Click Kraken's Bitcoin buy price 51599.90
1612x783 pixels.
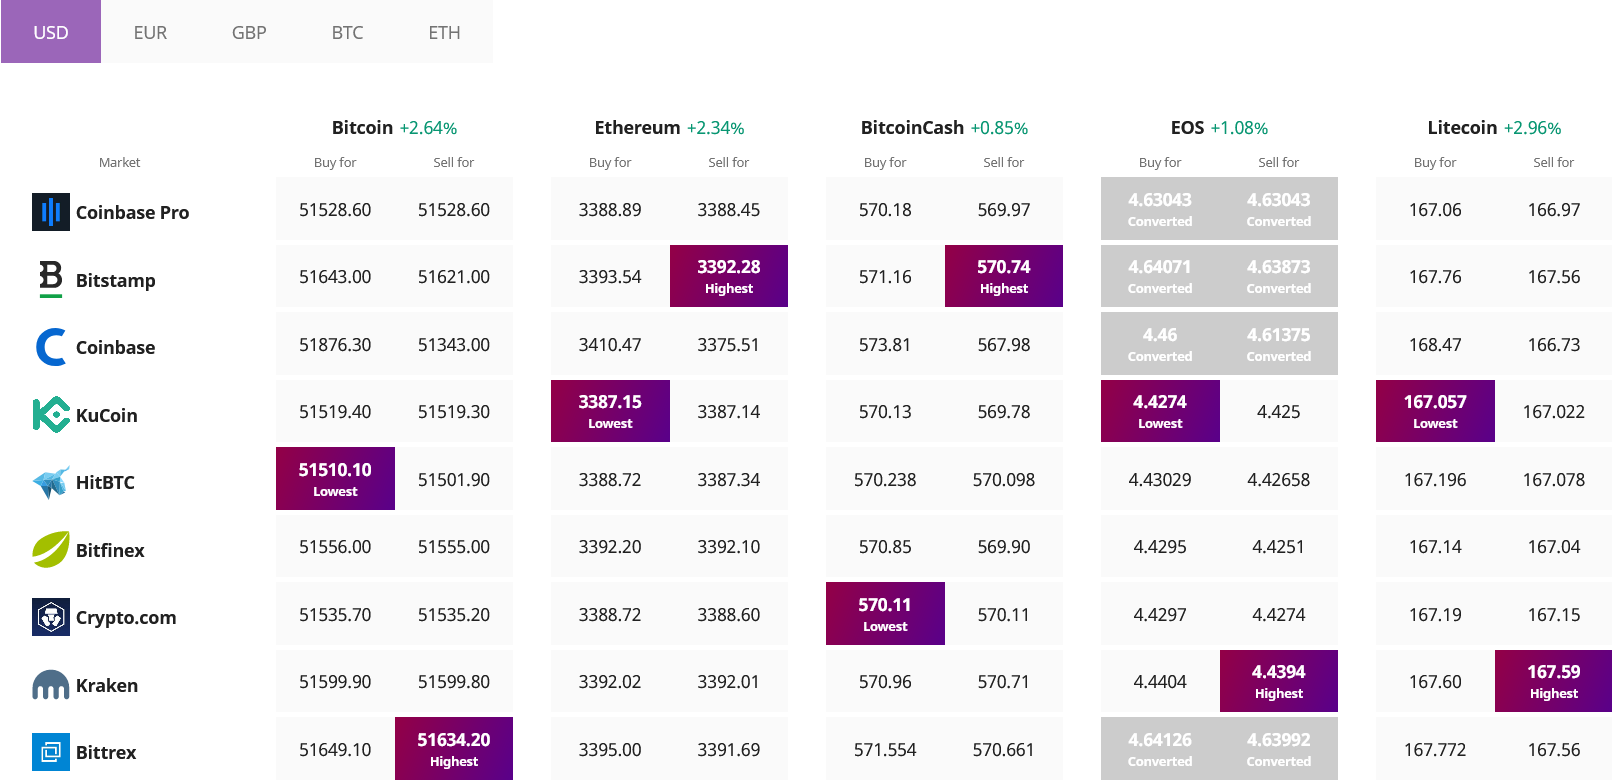pos(335,681)
